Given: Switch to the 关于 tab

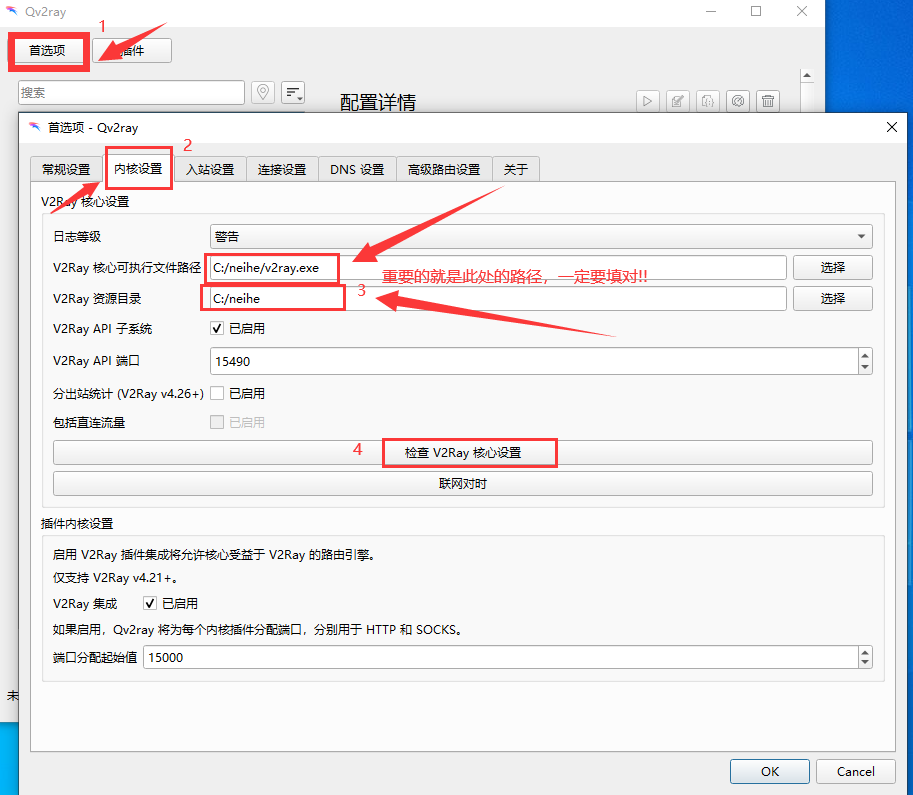Looking at the screenshot, I should coord(516,169).
